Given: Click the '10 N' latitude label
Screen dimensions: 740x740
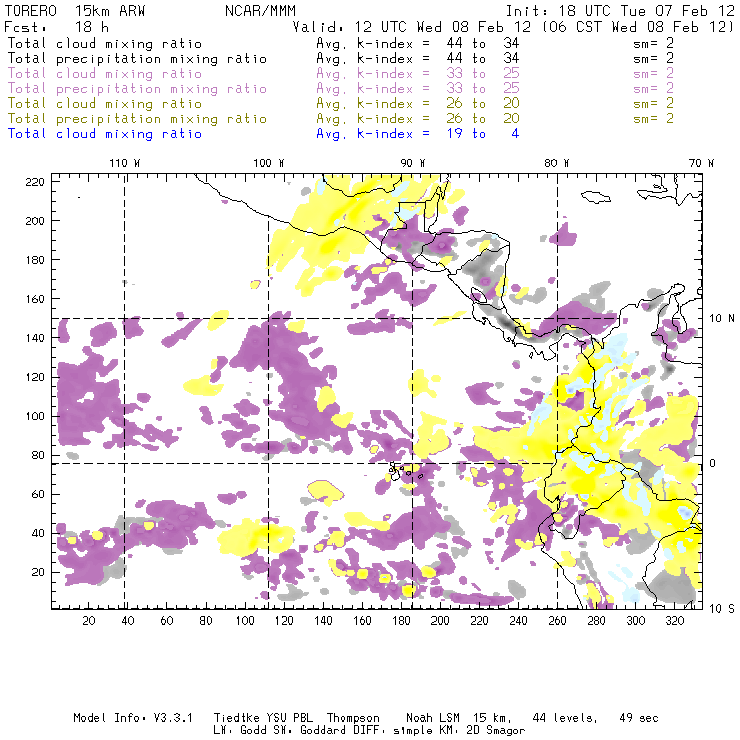Looking at the screenshot, I should click(x=722, y=319).
